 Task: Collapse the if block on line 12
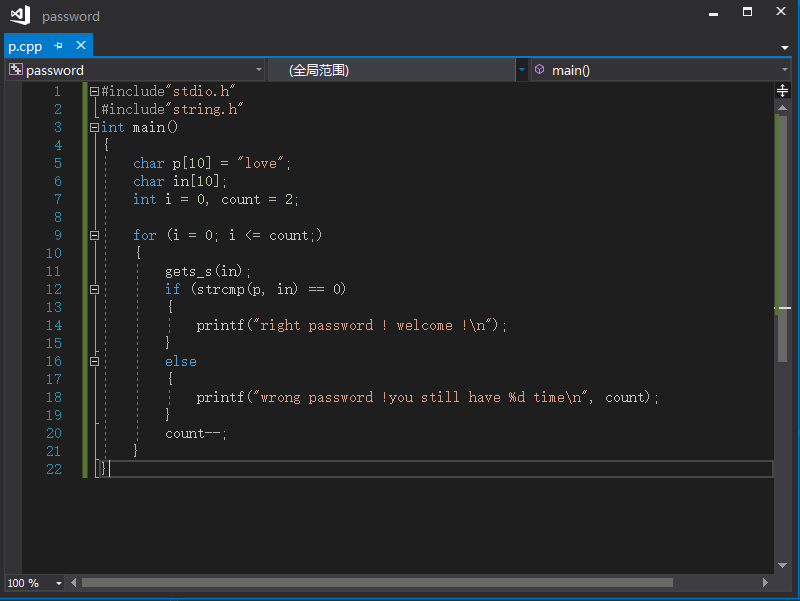94,289
